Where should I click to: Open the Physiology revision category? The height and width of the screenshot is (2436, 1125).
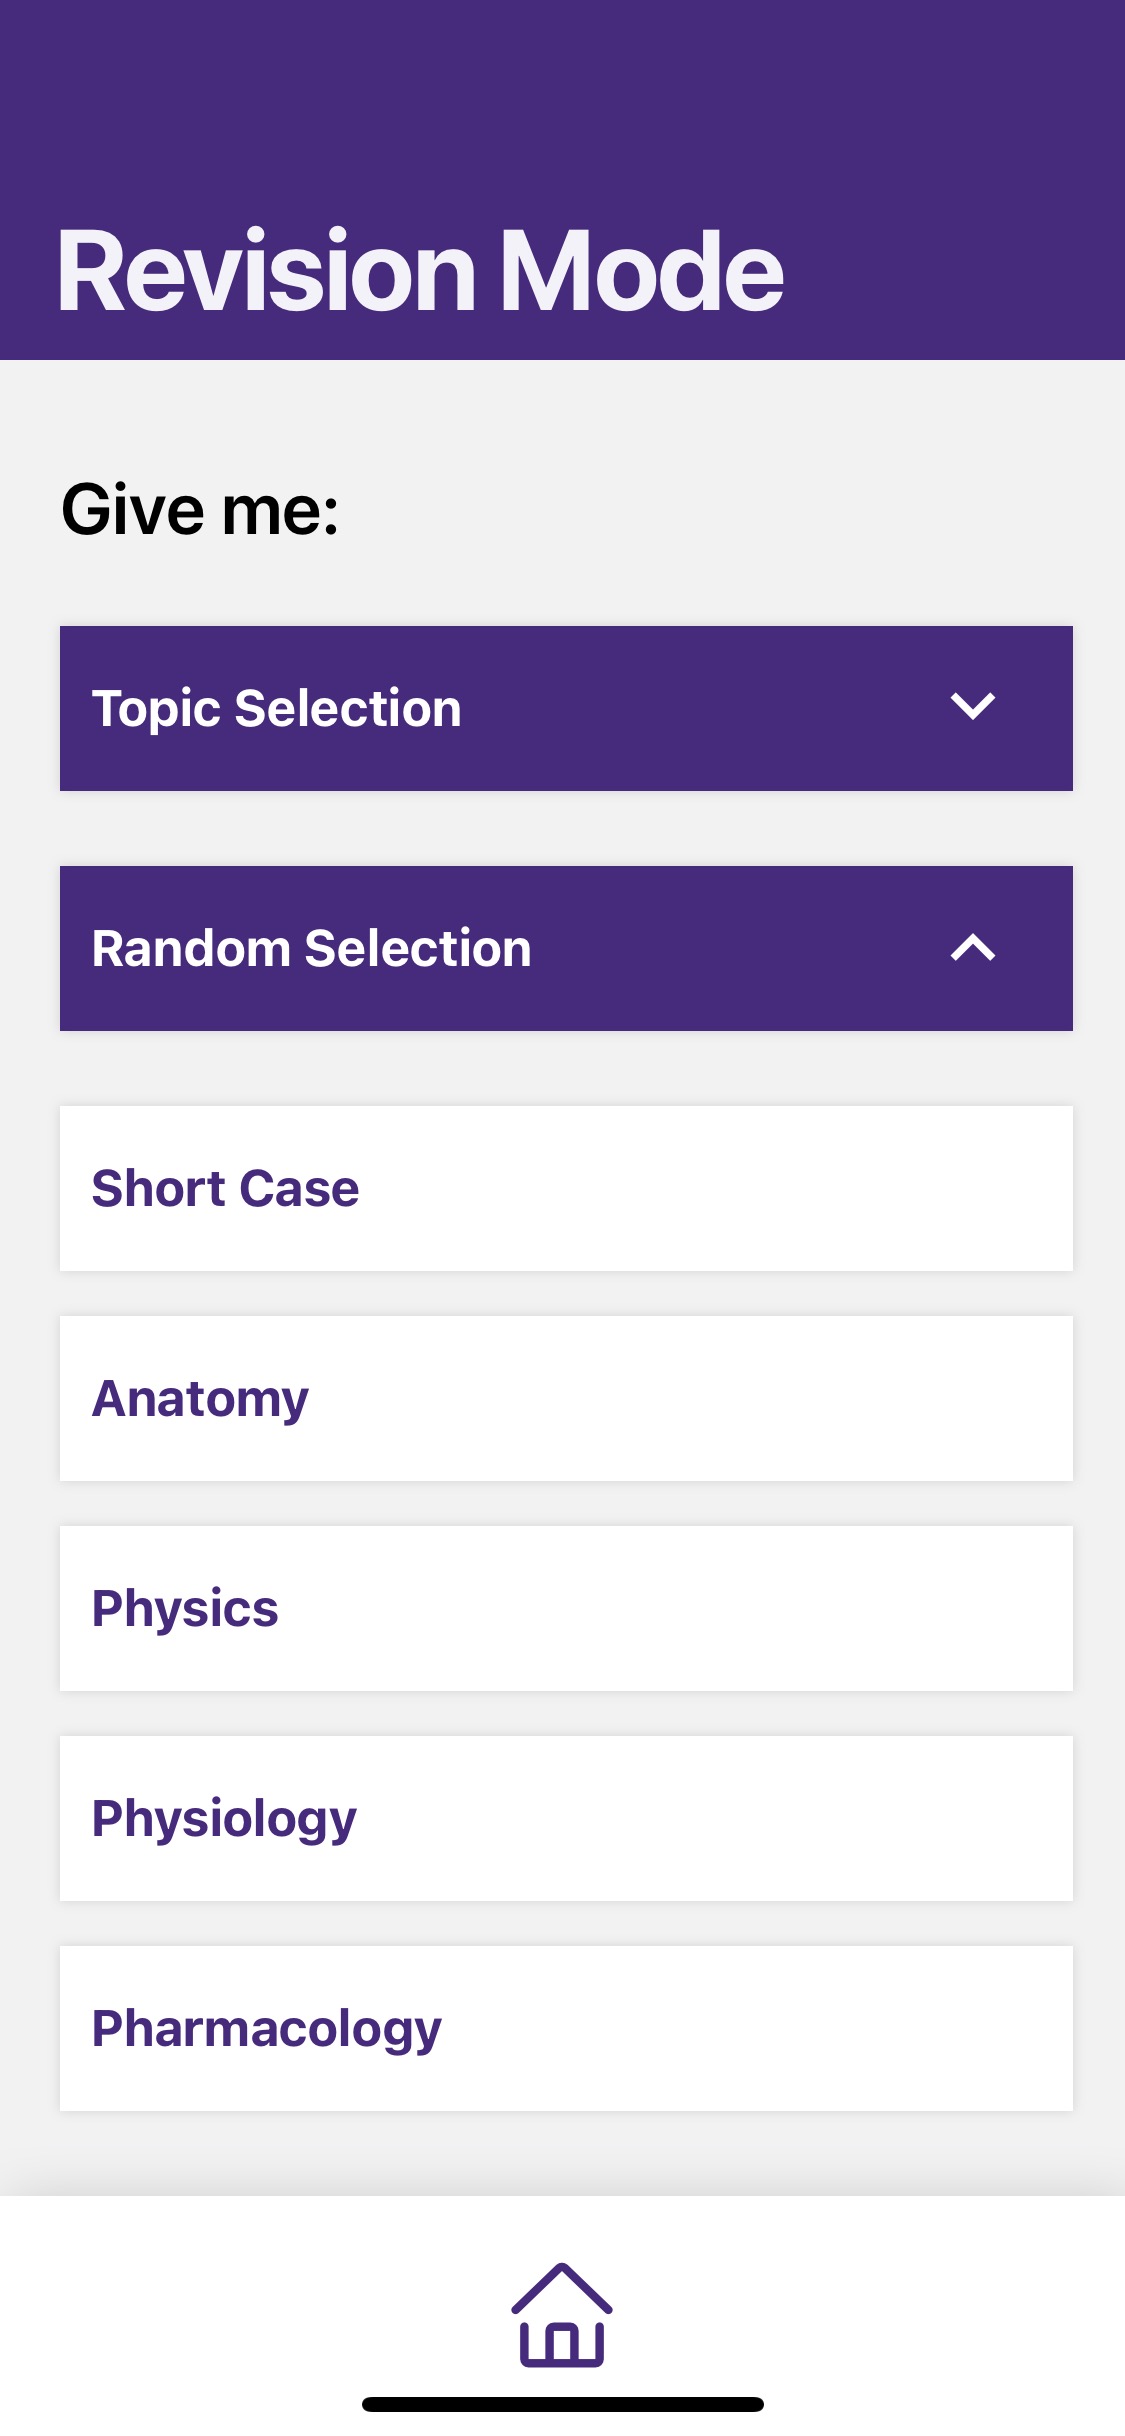pos(566,1818)
